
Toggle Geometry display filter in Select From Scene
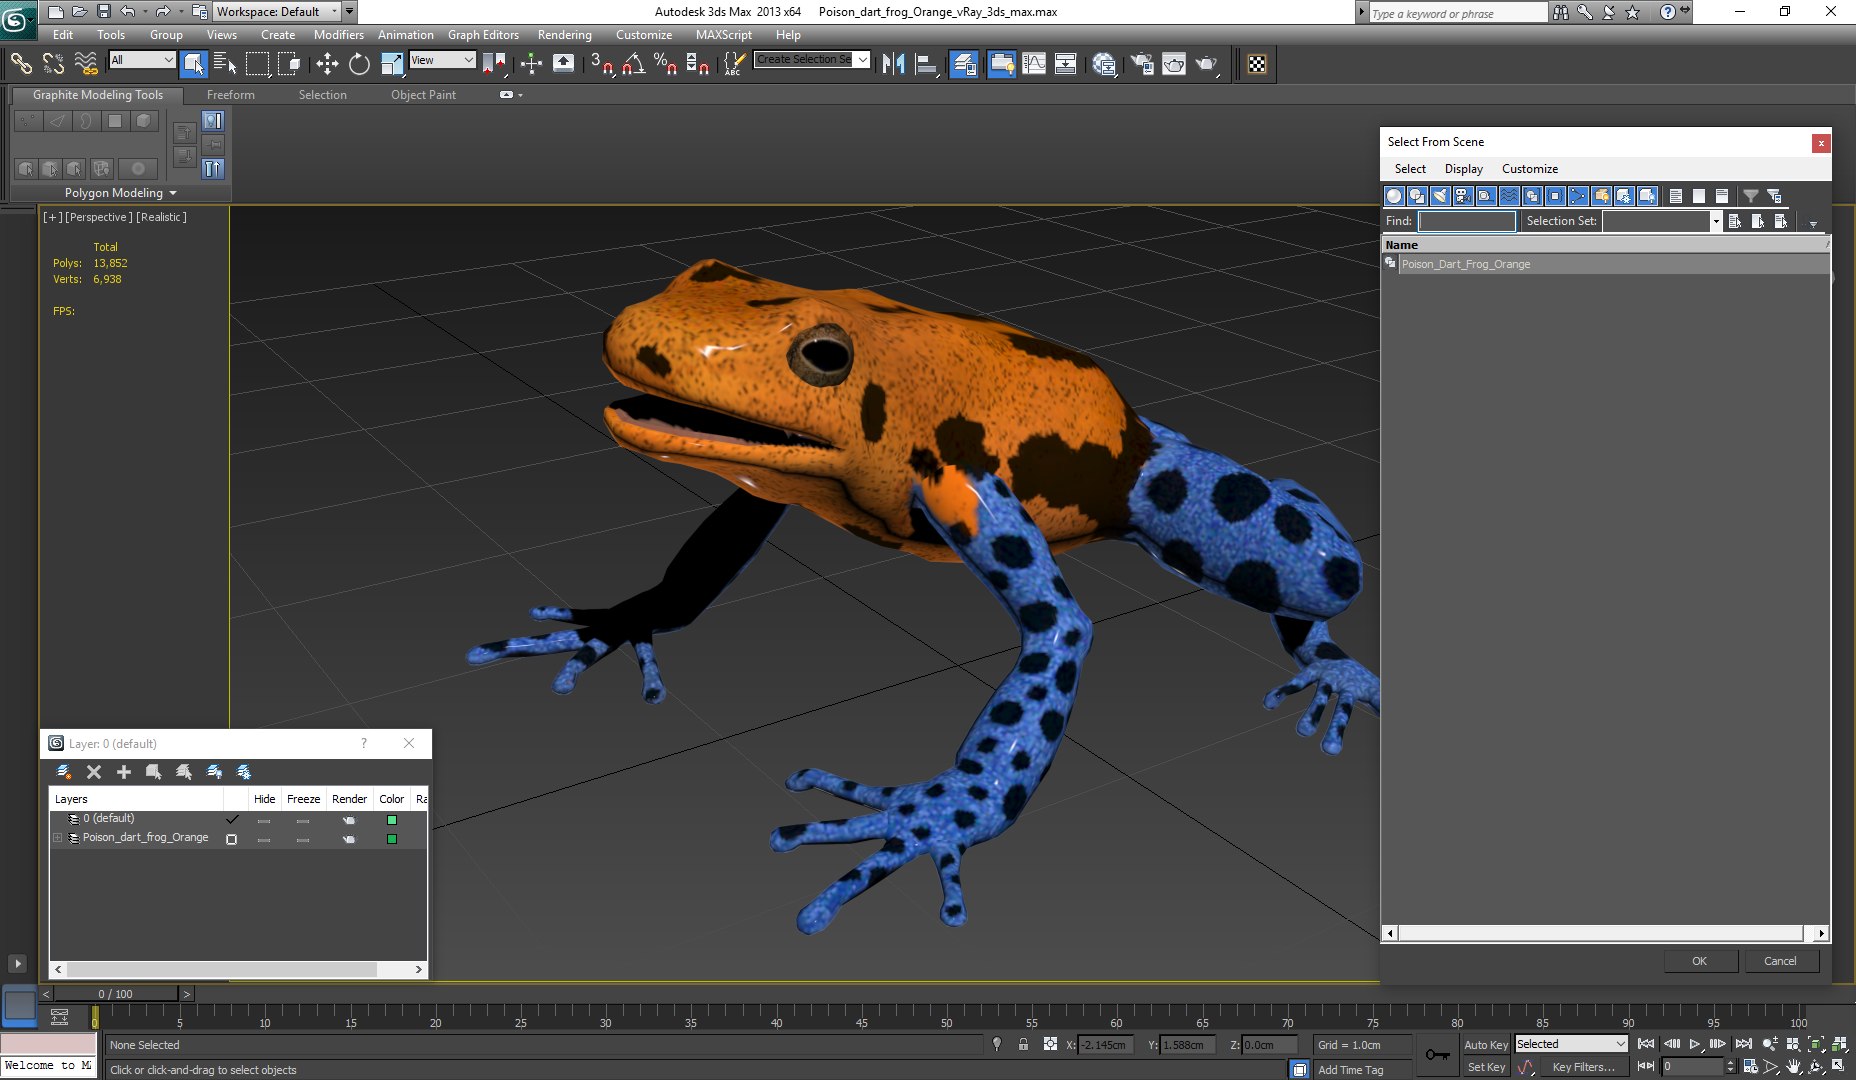point(1394,196)
